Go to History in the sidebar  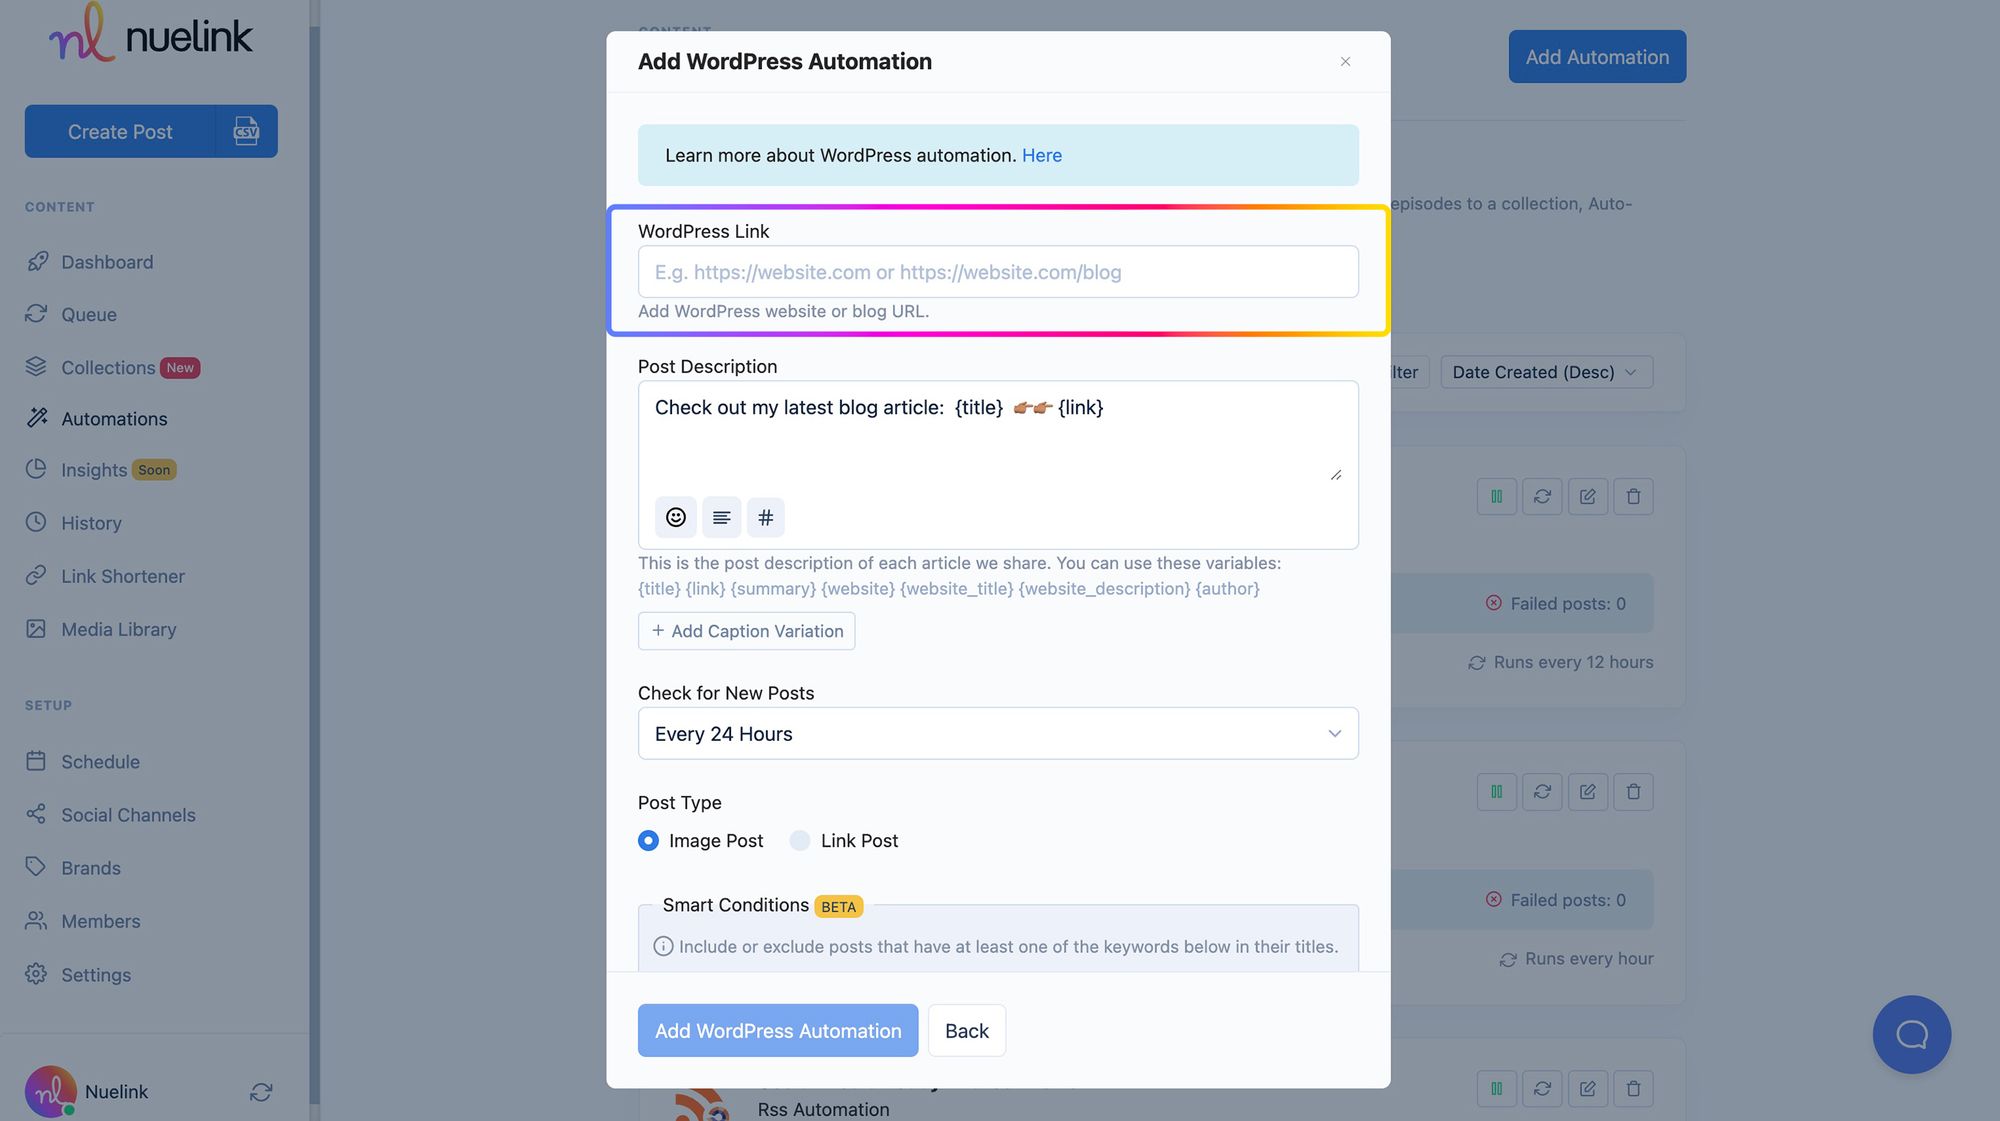(91, 523)
